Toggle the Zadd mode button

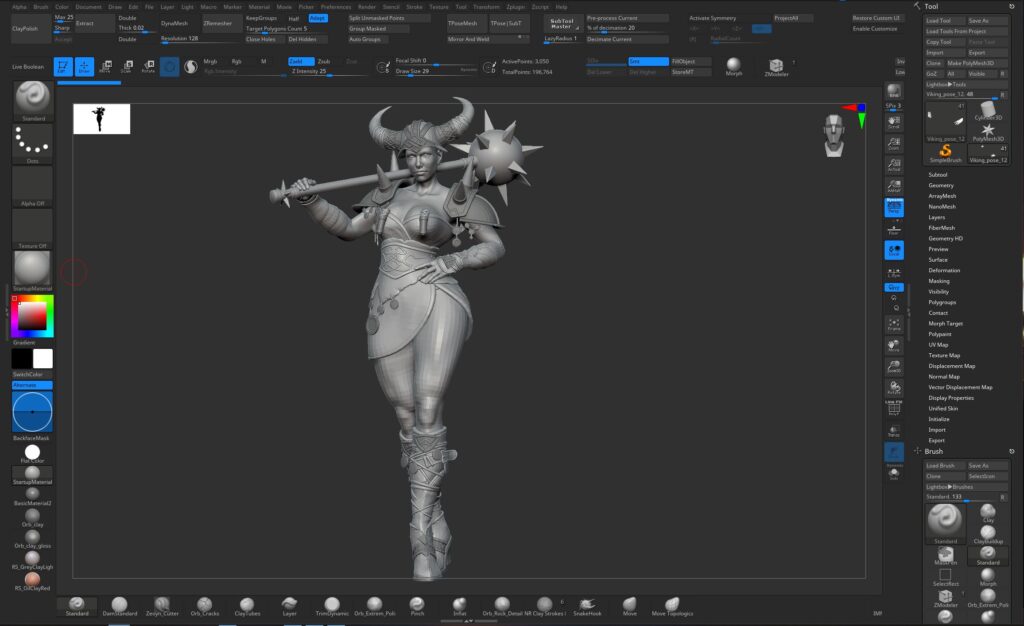(x=300, y=61)
